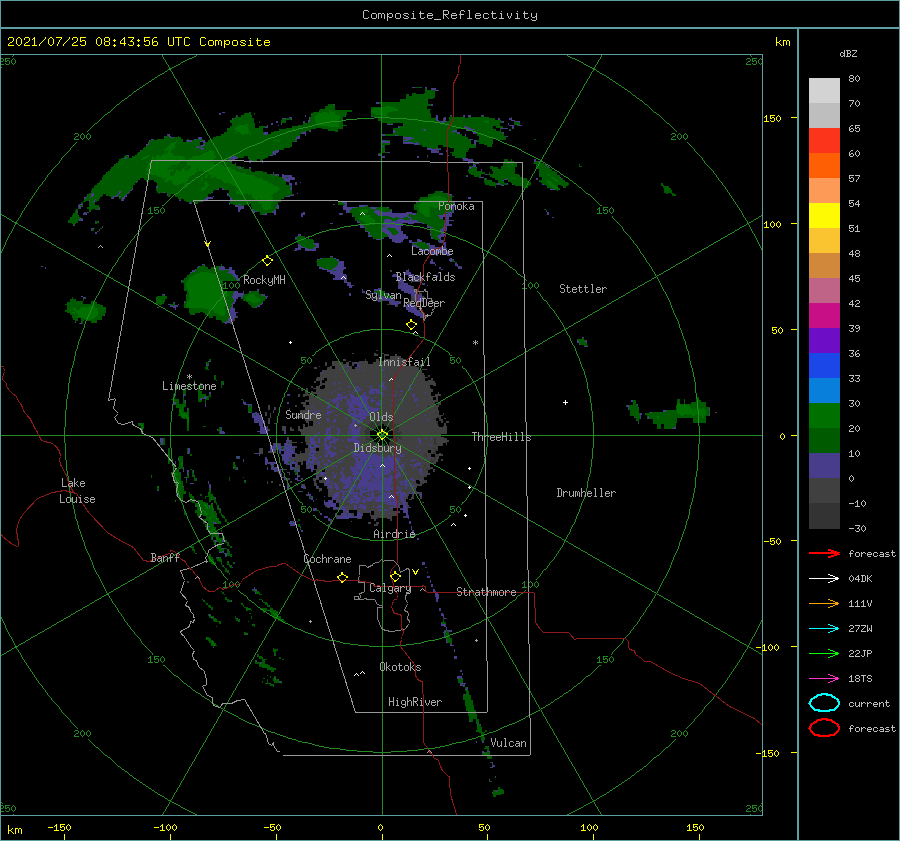The image size is (900, 841).
Task: Click the HighRiver town label
Action: 415,702
